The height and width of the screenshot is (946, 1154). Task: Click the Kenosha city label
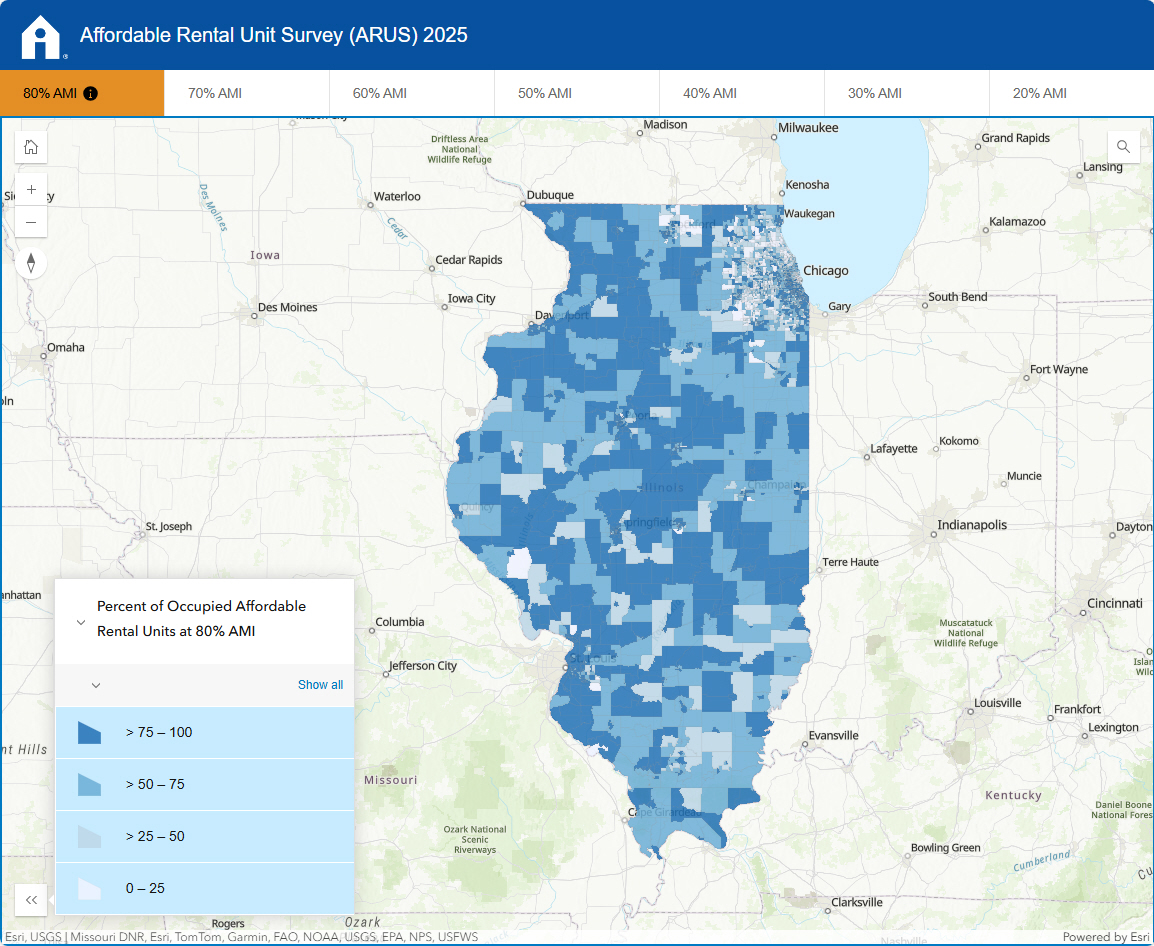[x=807, y=185]
